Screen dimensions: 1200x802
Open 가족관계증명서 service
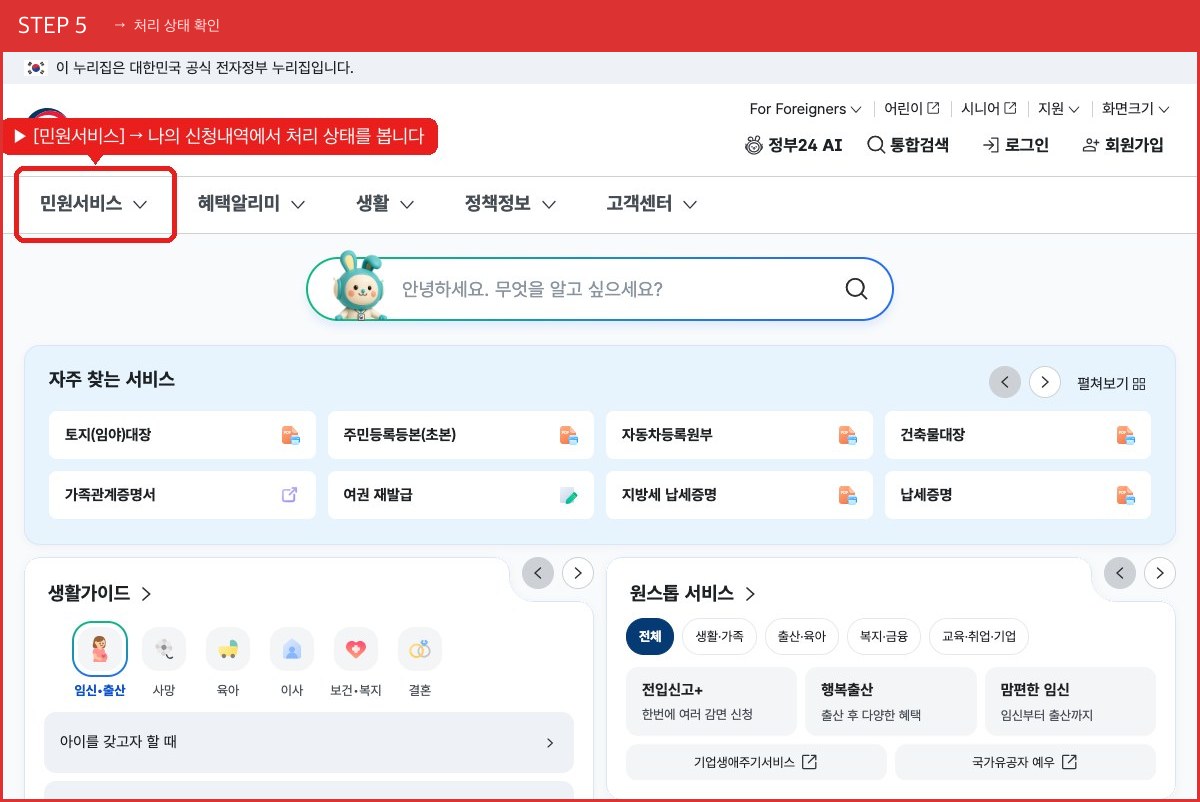182,494
